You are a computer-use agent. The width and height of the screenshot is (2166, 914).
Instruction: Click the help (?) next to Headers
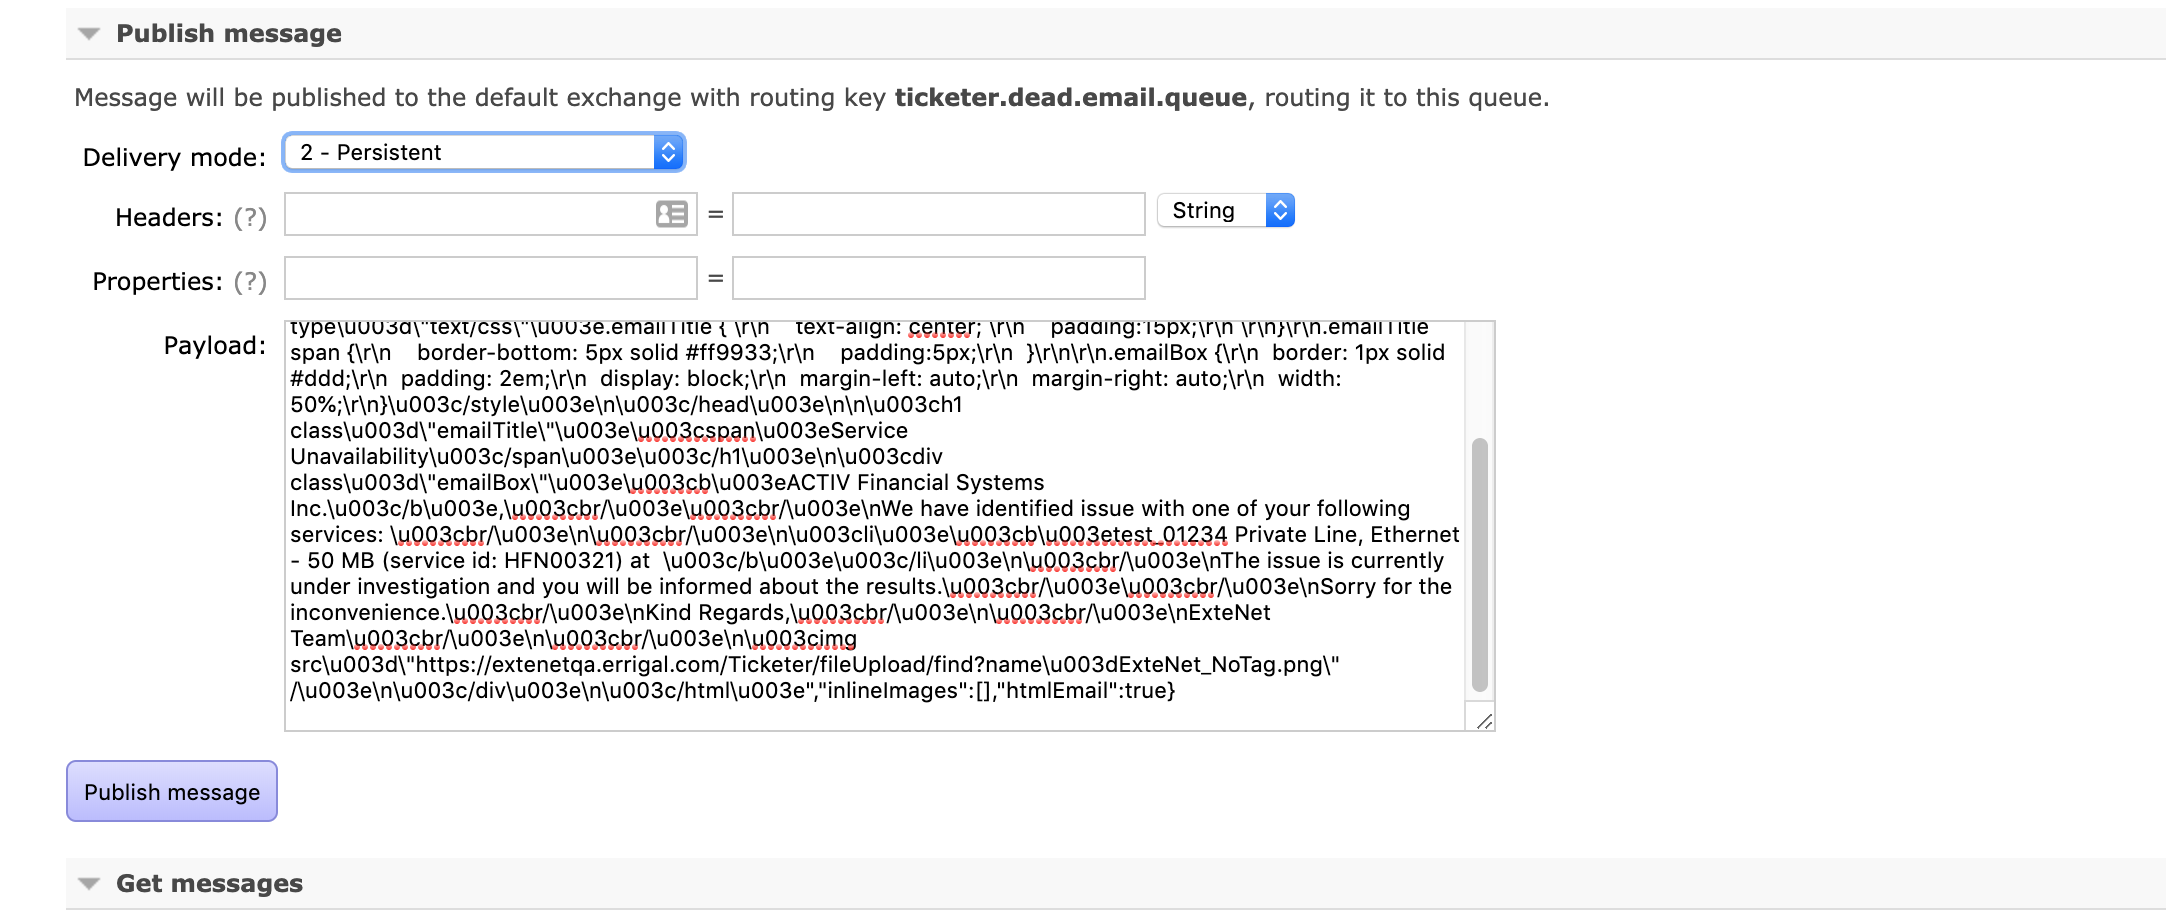tap(250, 218)
